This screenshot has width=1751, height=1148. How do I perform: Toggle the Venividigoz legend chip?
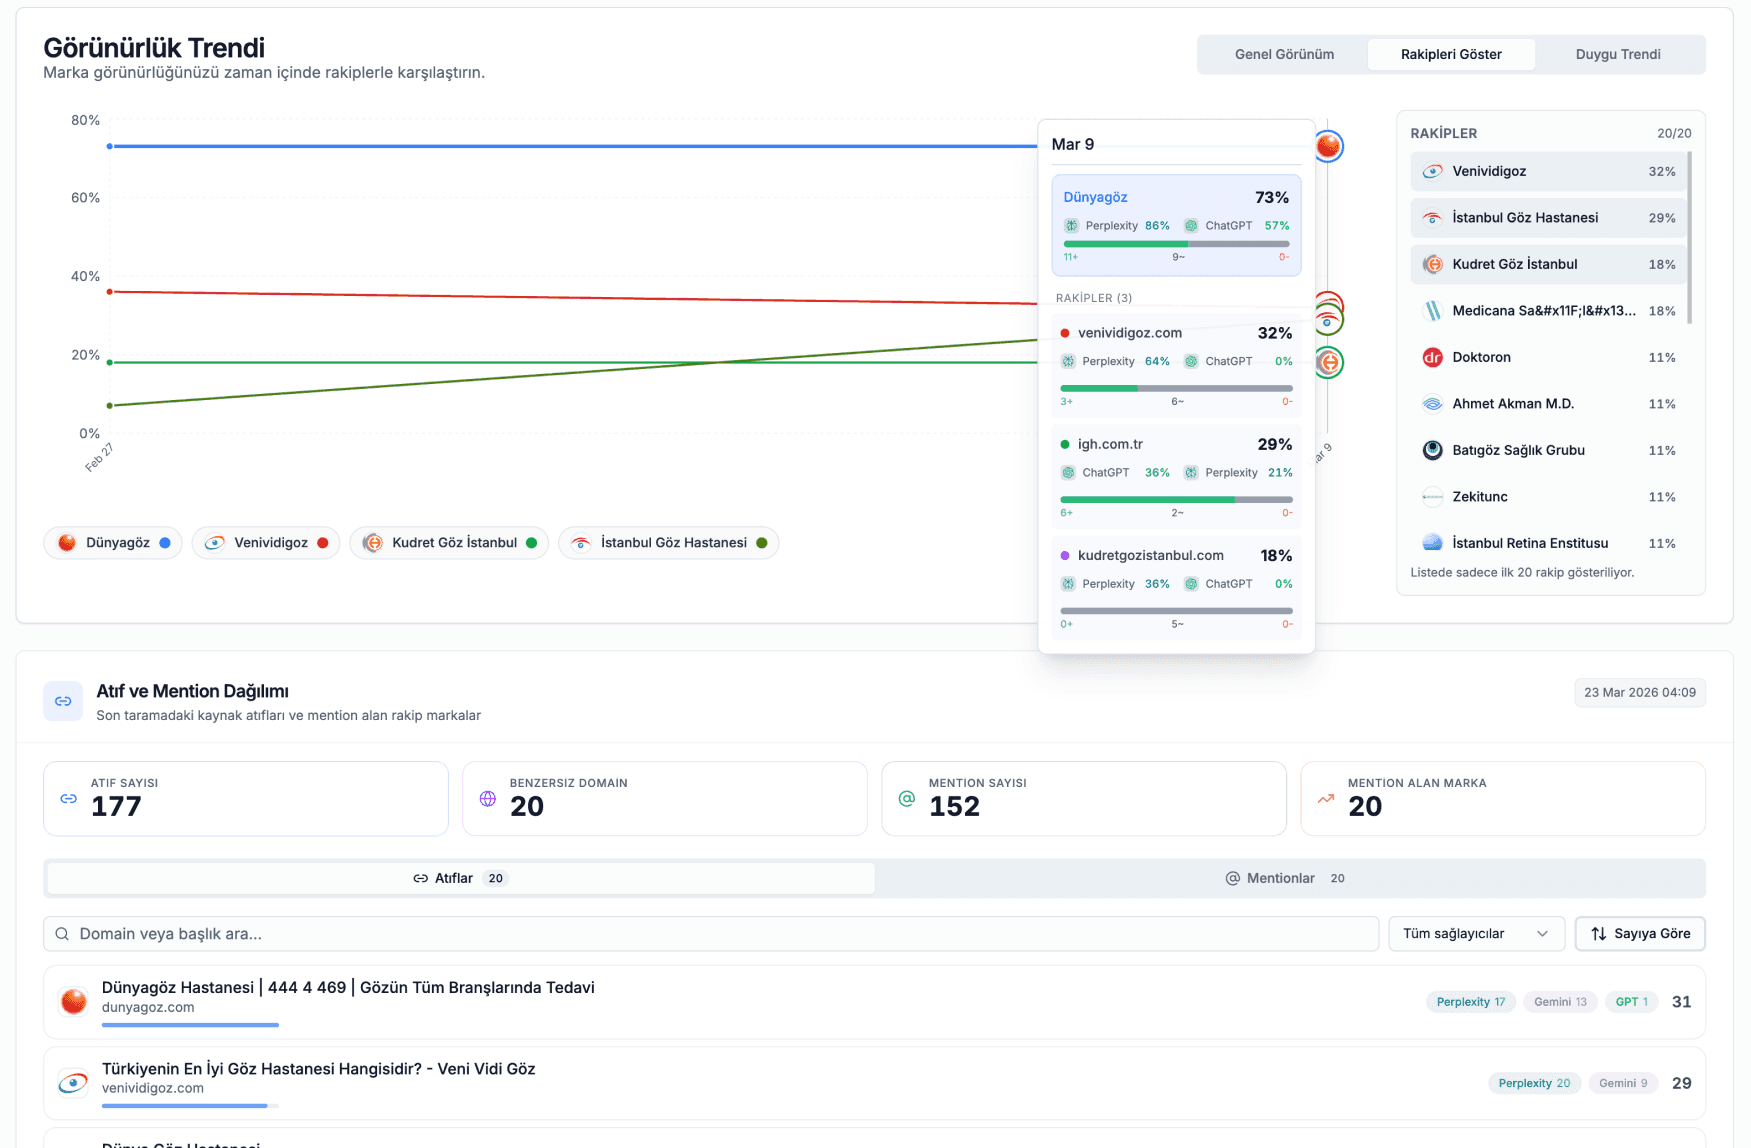(x=266, y=543)
